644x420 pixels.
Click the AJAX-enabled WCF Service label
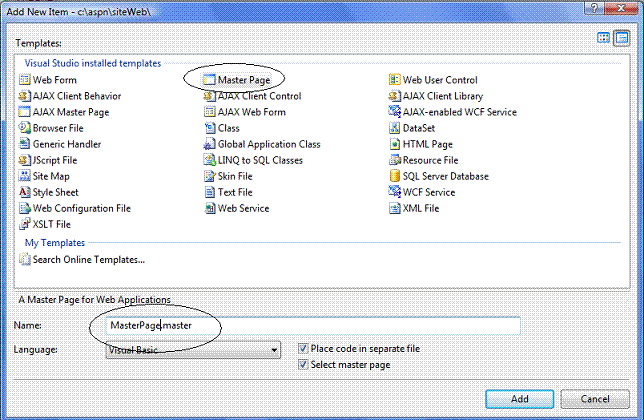[460, 112]
